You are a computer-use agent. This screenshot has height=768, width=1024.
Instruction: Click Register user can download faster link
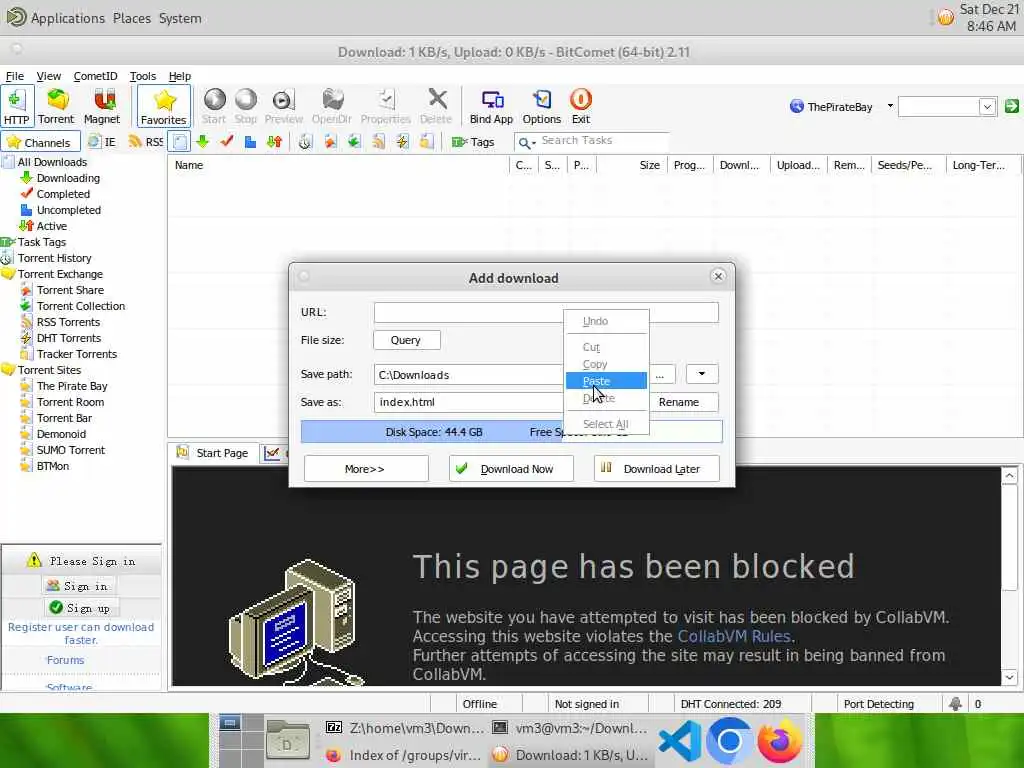point(81,633)
